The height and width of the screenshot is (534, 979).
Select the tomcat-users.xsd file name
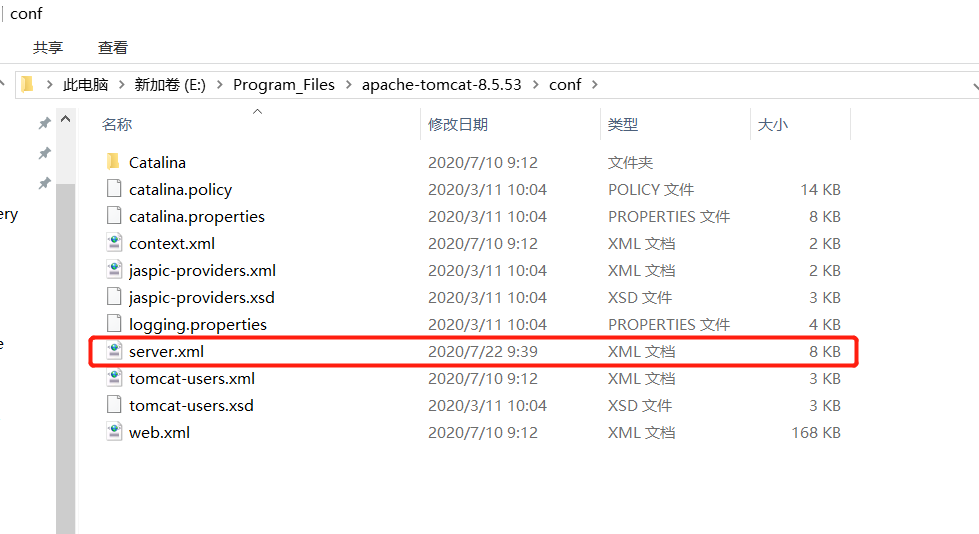pos(191,405)
